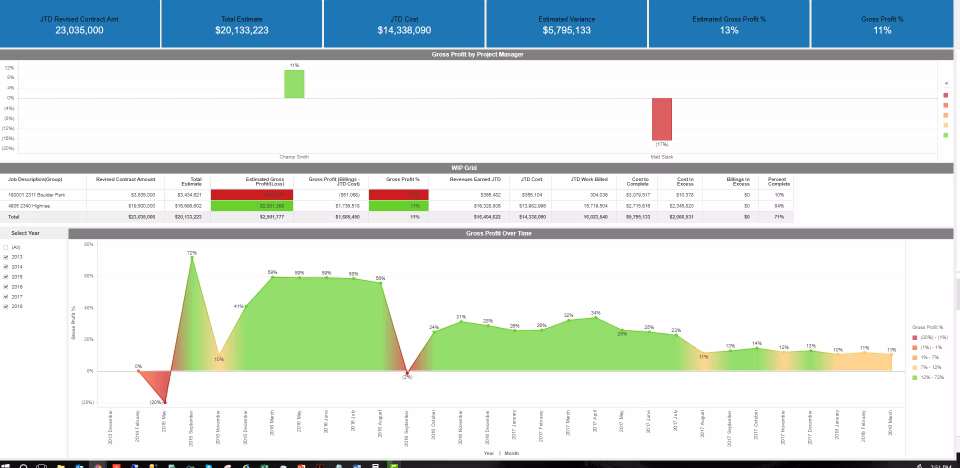Click the Select Year filter heading

(25, 233)
